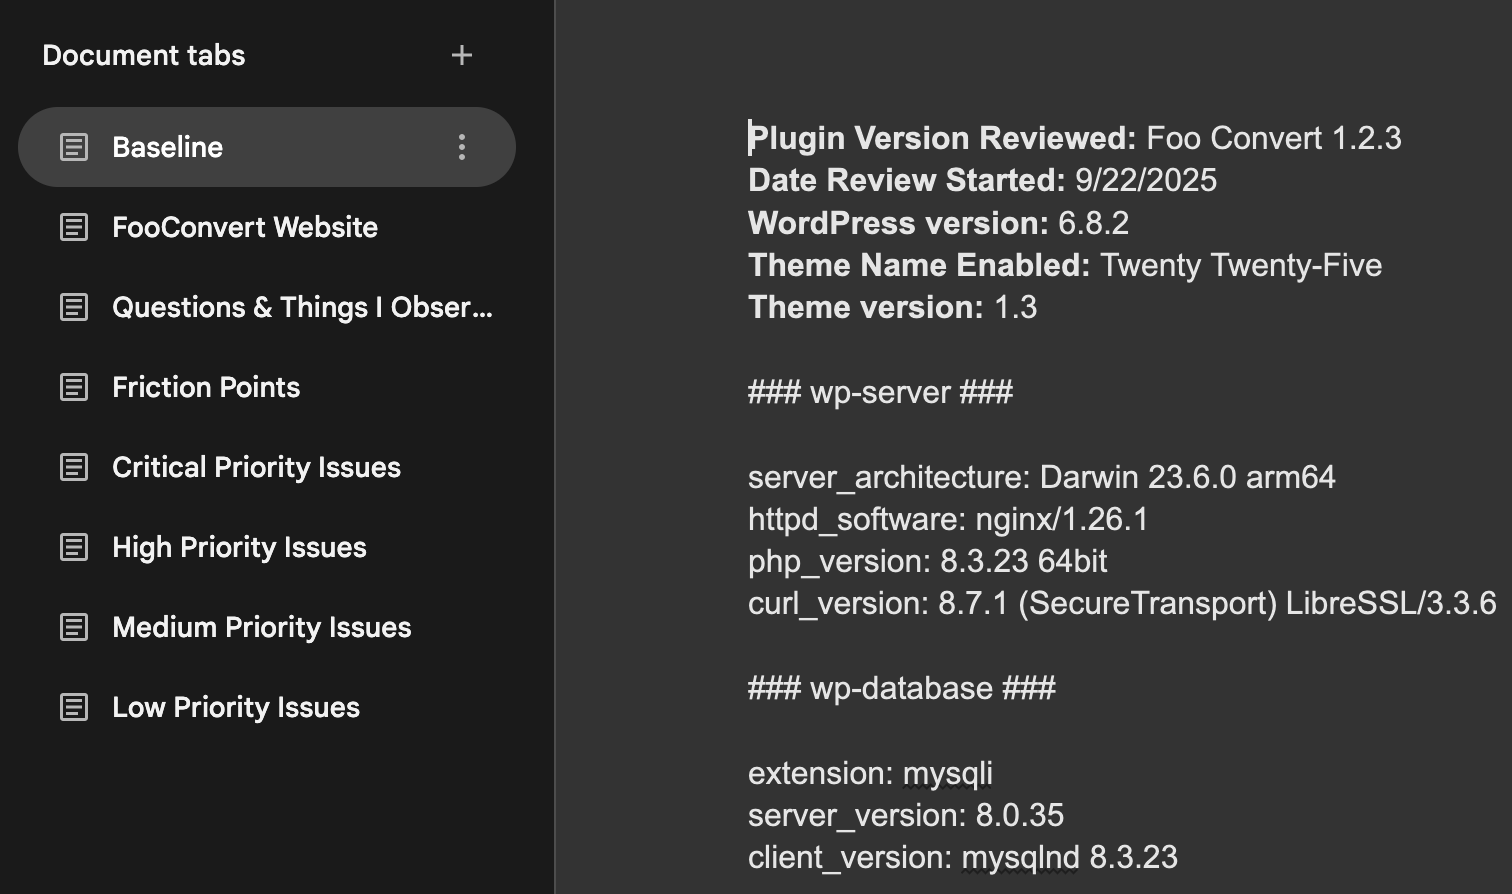
Task: Switch to the Medium Priority Issues tab
Action: 262,627
